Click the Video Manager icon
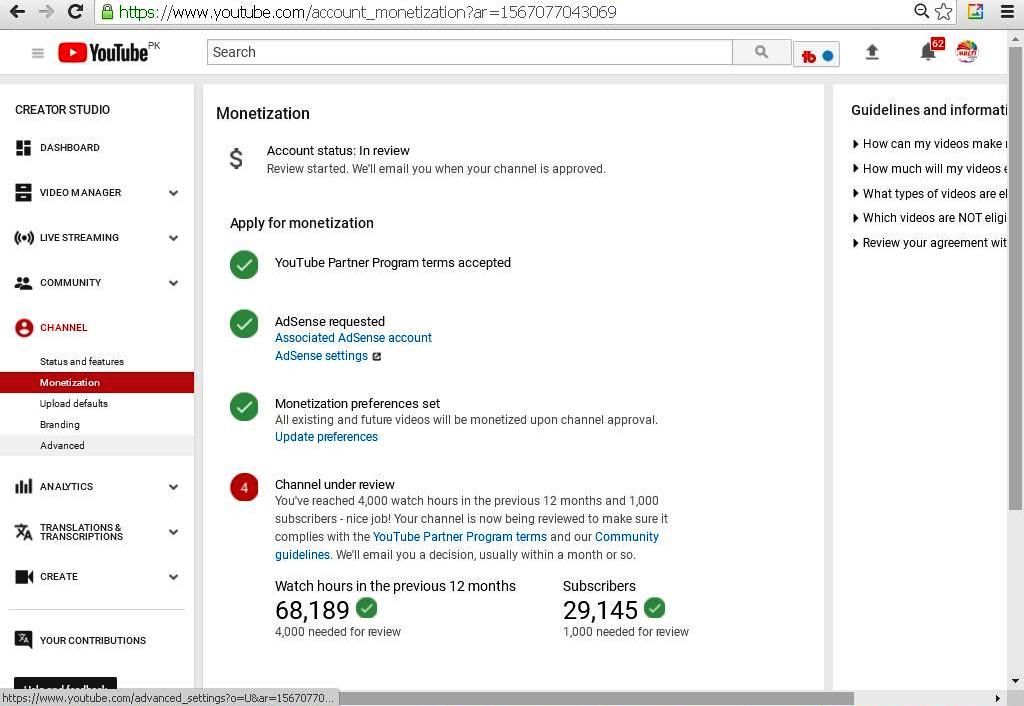The width and height of the screenshot is (1024, 706). [x=24, y=193]
